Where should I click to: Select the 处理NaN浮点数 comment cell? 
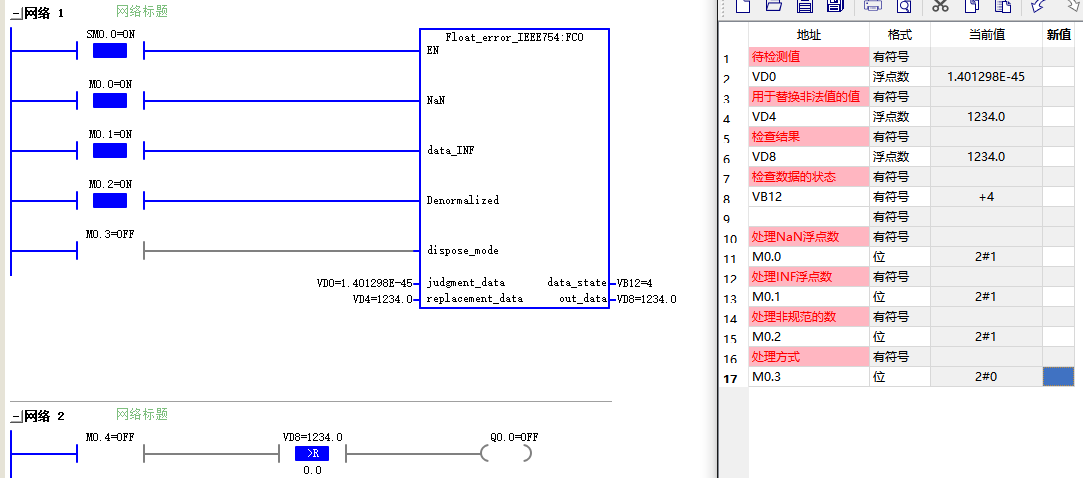[x=809, y=237]
